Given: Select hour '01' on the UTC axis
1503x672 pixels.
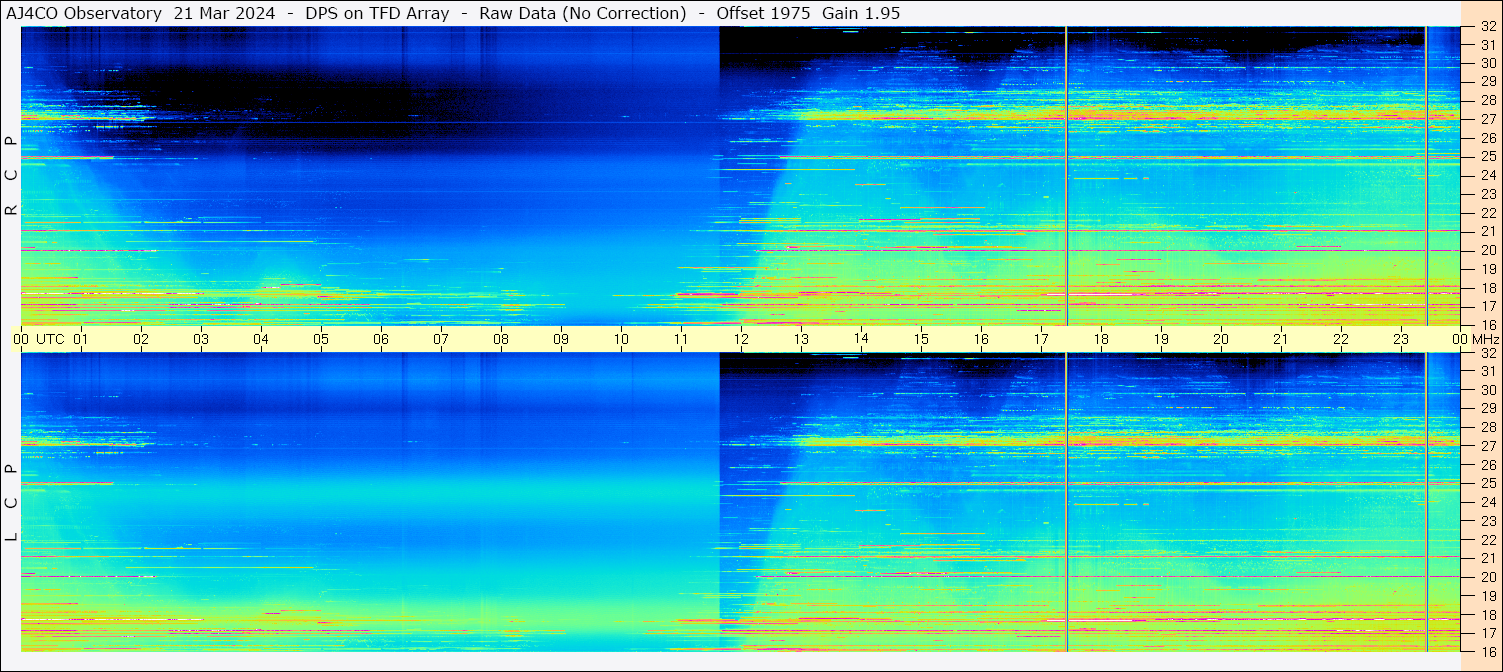Looking at the screenshot, I should point(81,339).
